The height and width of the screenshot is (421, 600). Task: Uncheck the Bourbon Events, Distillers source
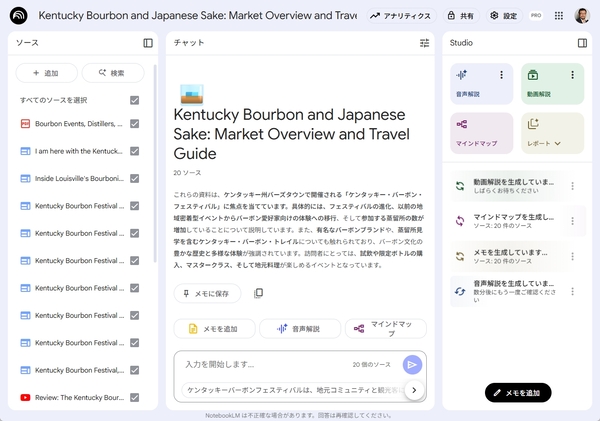click(134, 124)
